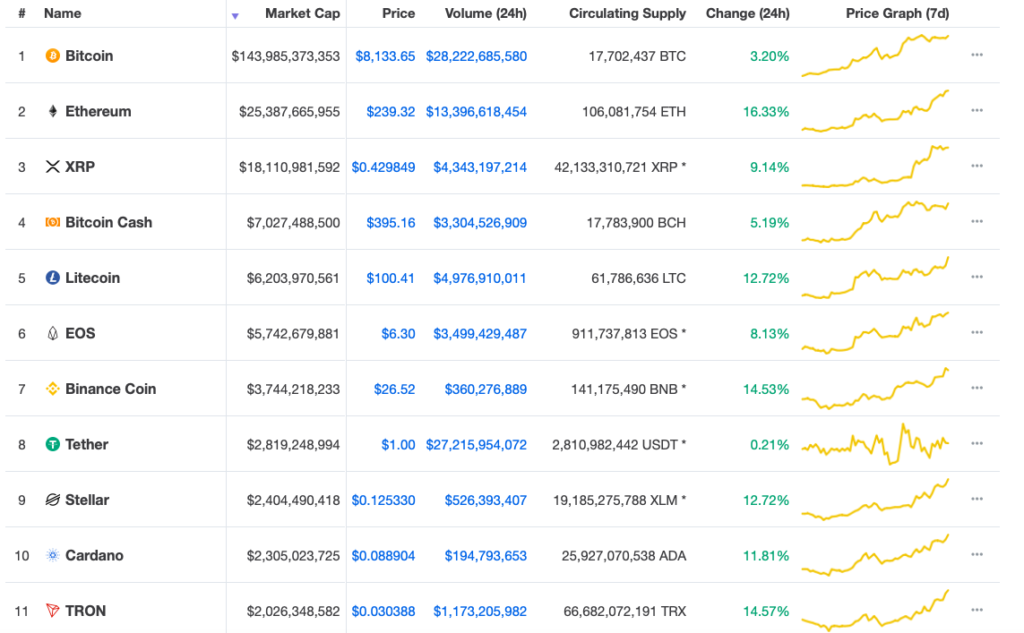Click the Litecoin logo icon
The image size is (1024, 633).
coord(52,278)
